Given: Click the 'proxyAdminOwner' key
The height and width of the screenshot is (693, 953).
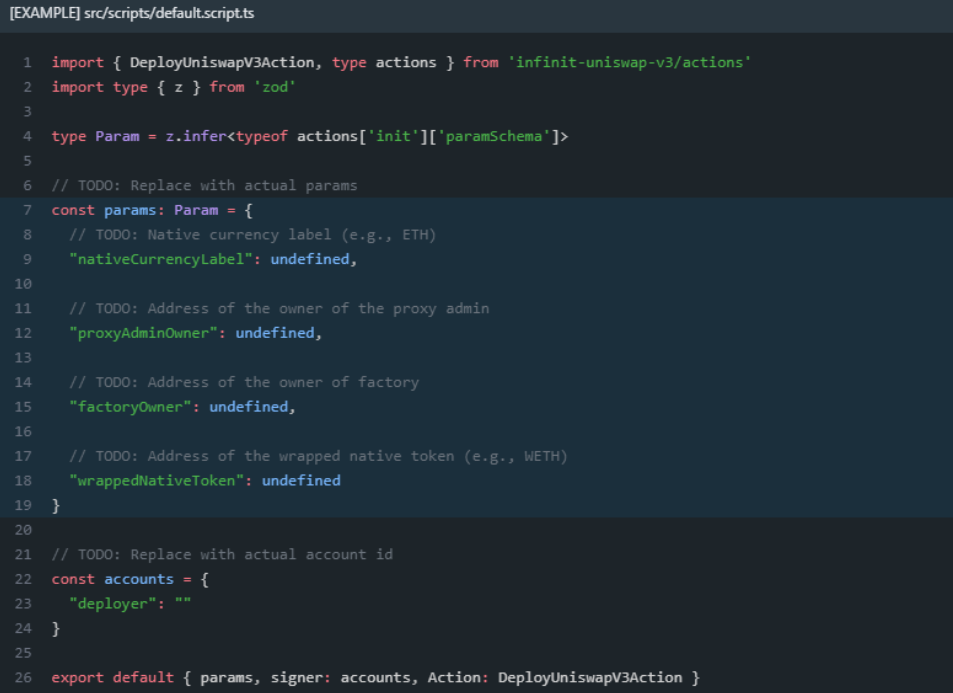Looking at the screenshot, I should coord(143,333).
